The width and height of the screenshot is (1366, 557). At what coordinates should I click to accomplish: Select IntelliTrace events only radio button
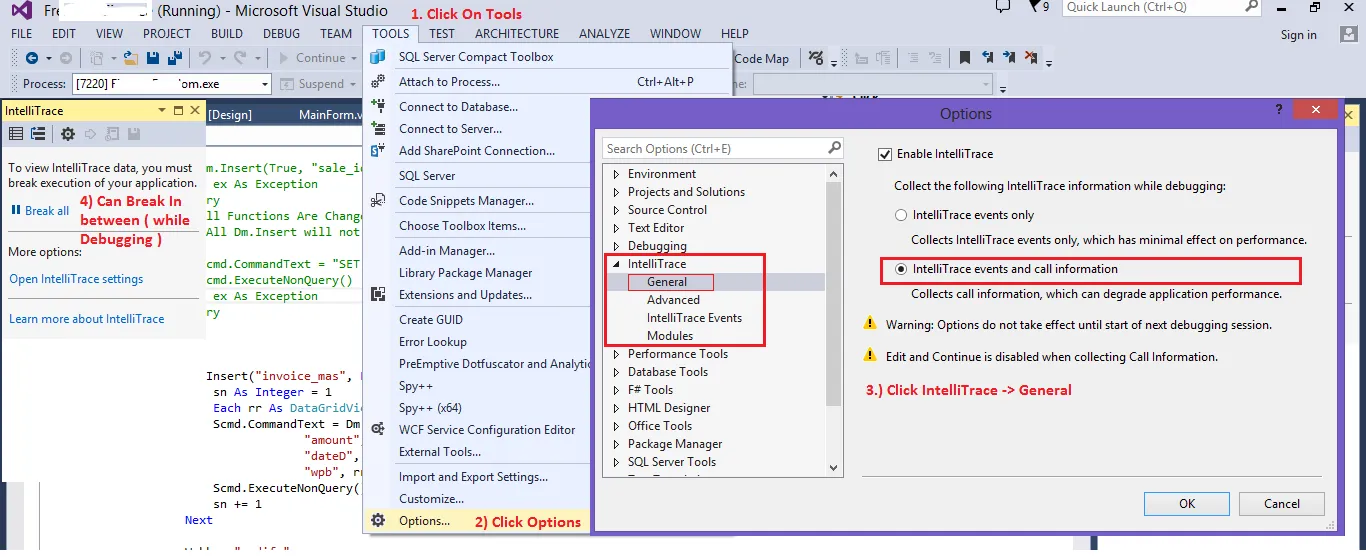tap(901, 215)
